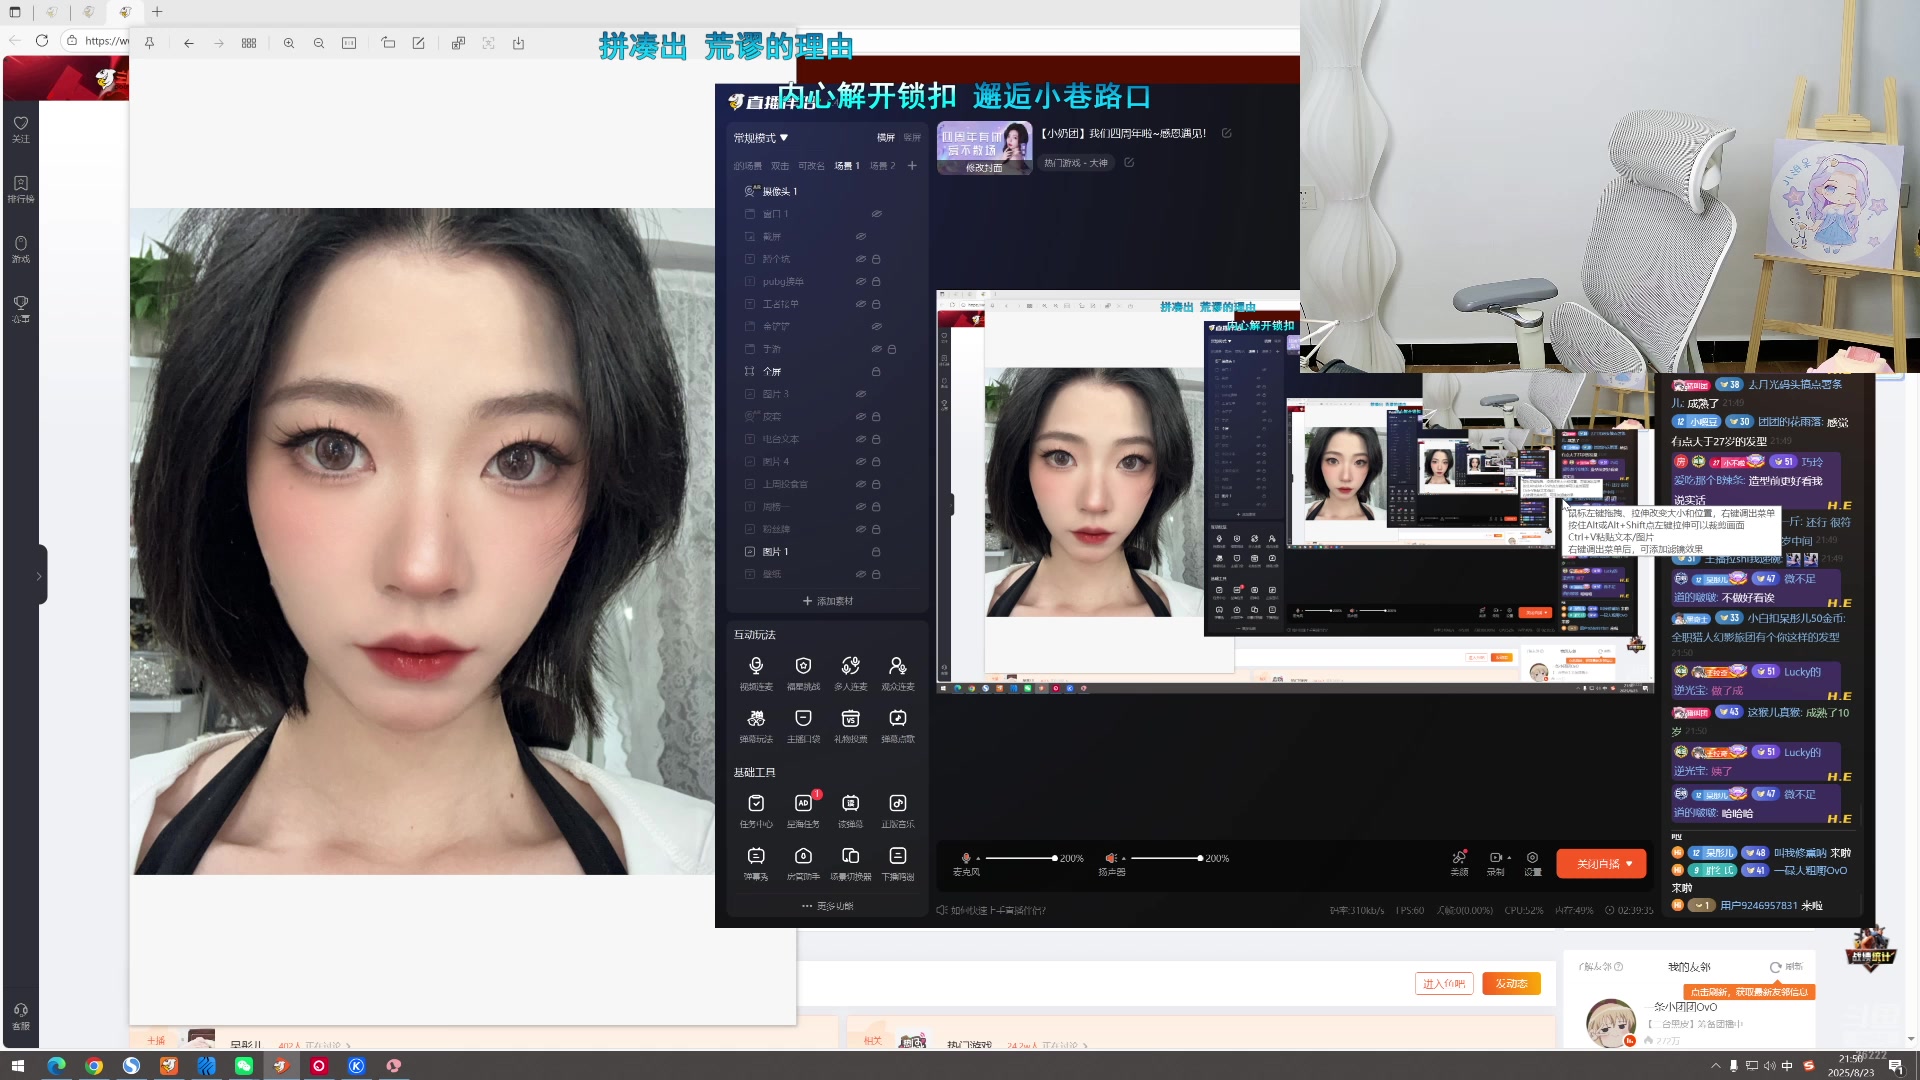Click browser zoom-in magnifier in toolbar
Viewport: 1920px width, 1080px height.
coord(289,43)
